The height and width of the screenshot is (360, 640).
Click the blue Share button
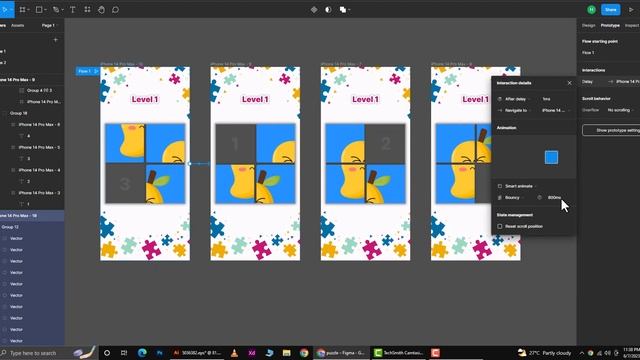(x=611, y=9)
